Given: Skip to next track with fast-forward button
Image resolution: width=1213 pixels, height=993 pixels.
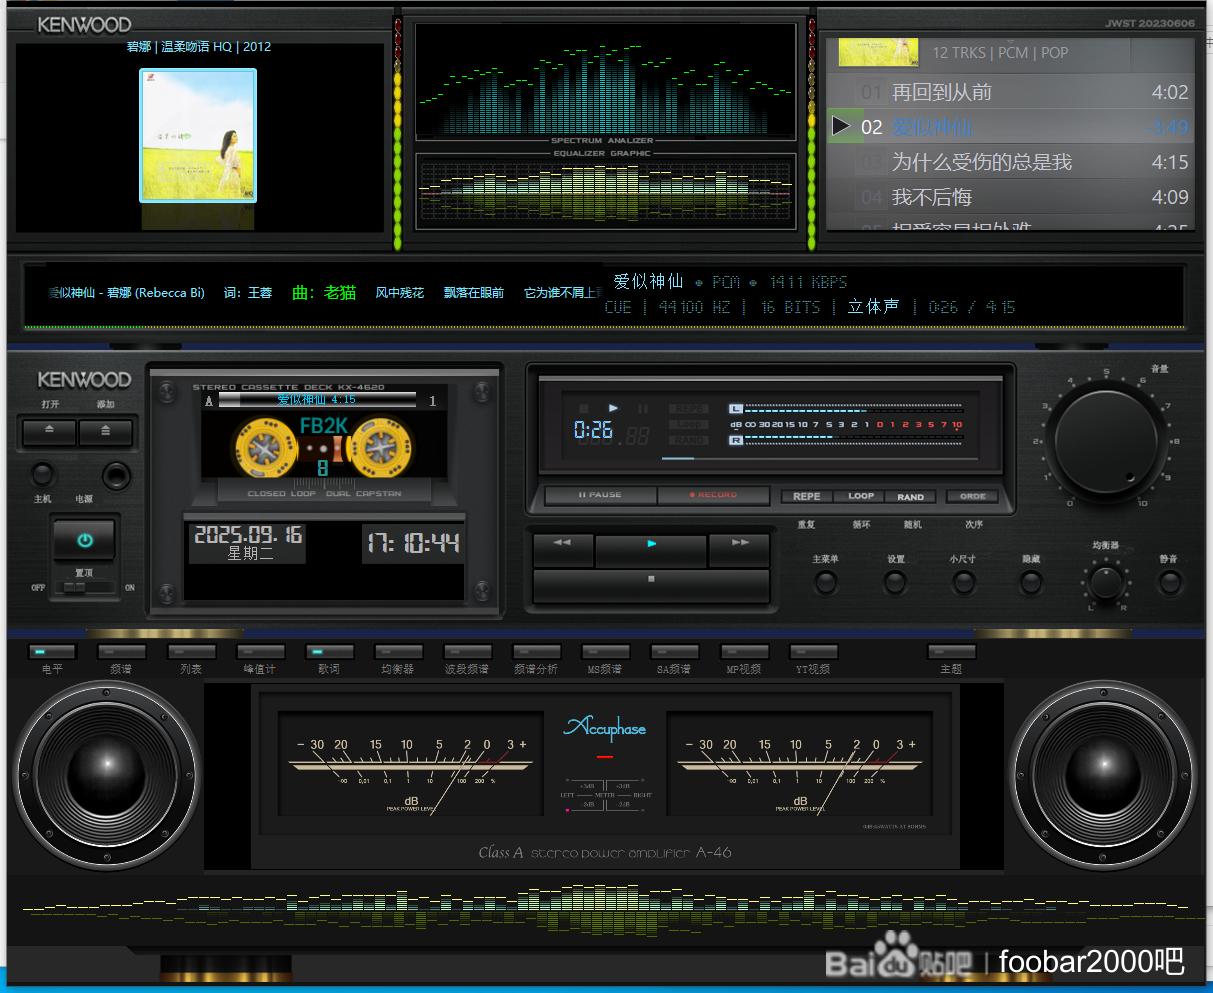Looking at the screenshot, I should coord(740,545).
